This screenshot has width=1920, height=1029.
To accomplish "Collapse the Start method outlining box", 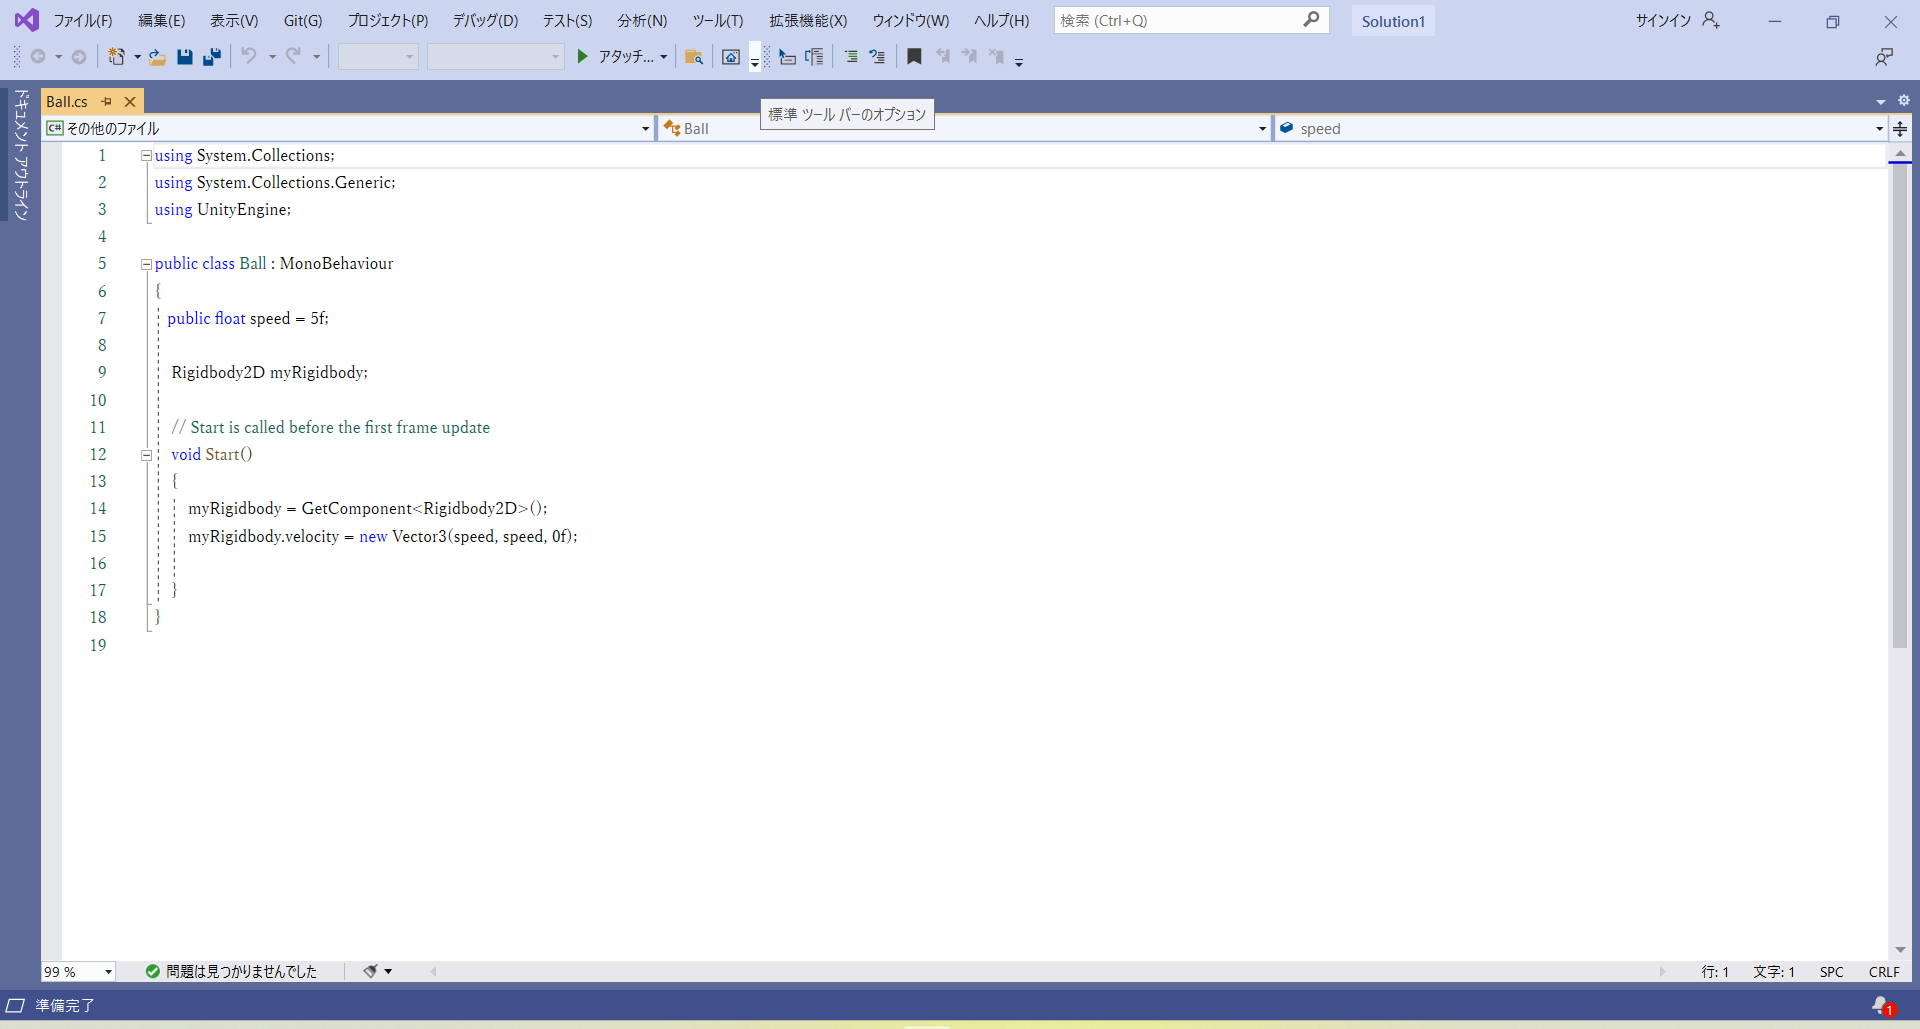I will pyautogui.click(x=146, y=455).
